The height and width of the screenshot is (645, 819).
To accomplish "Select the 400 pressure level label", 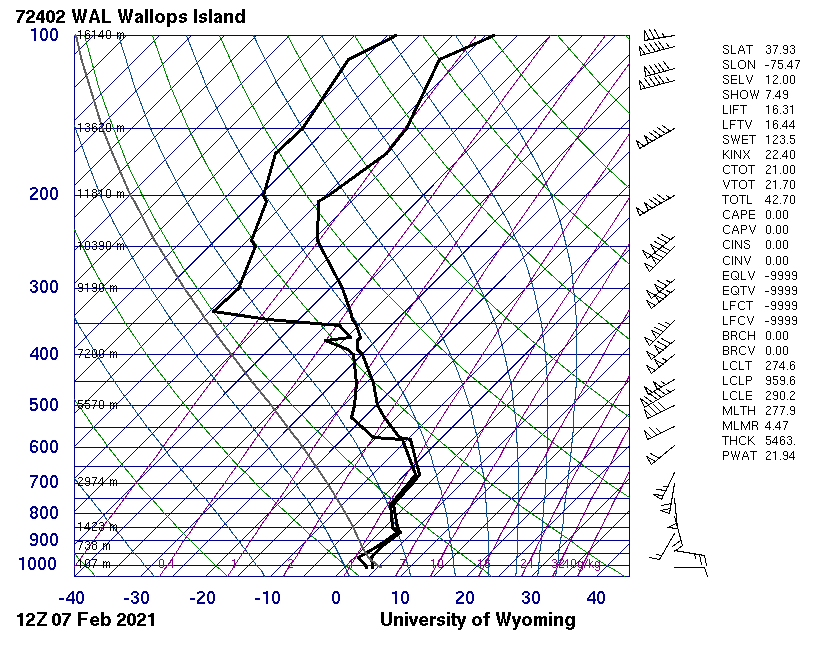I will 44,354.
